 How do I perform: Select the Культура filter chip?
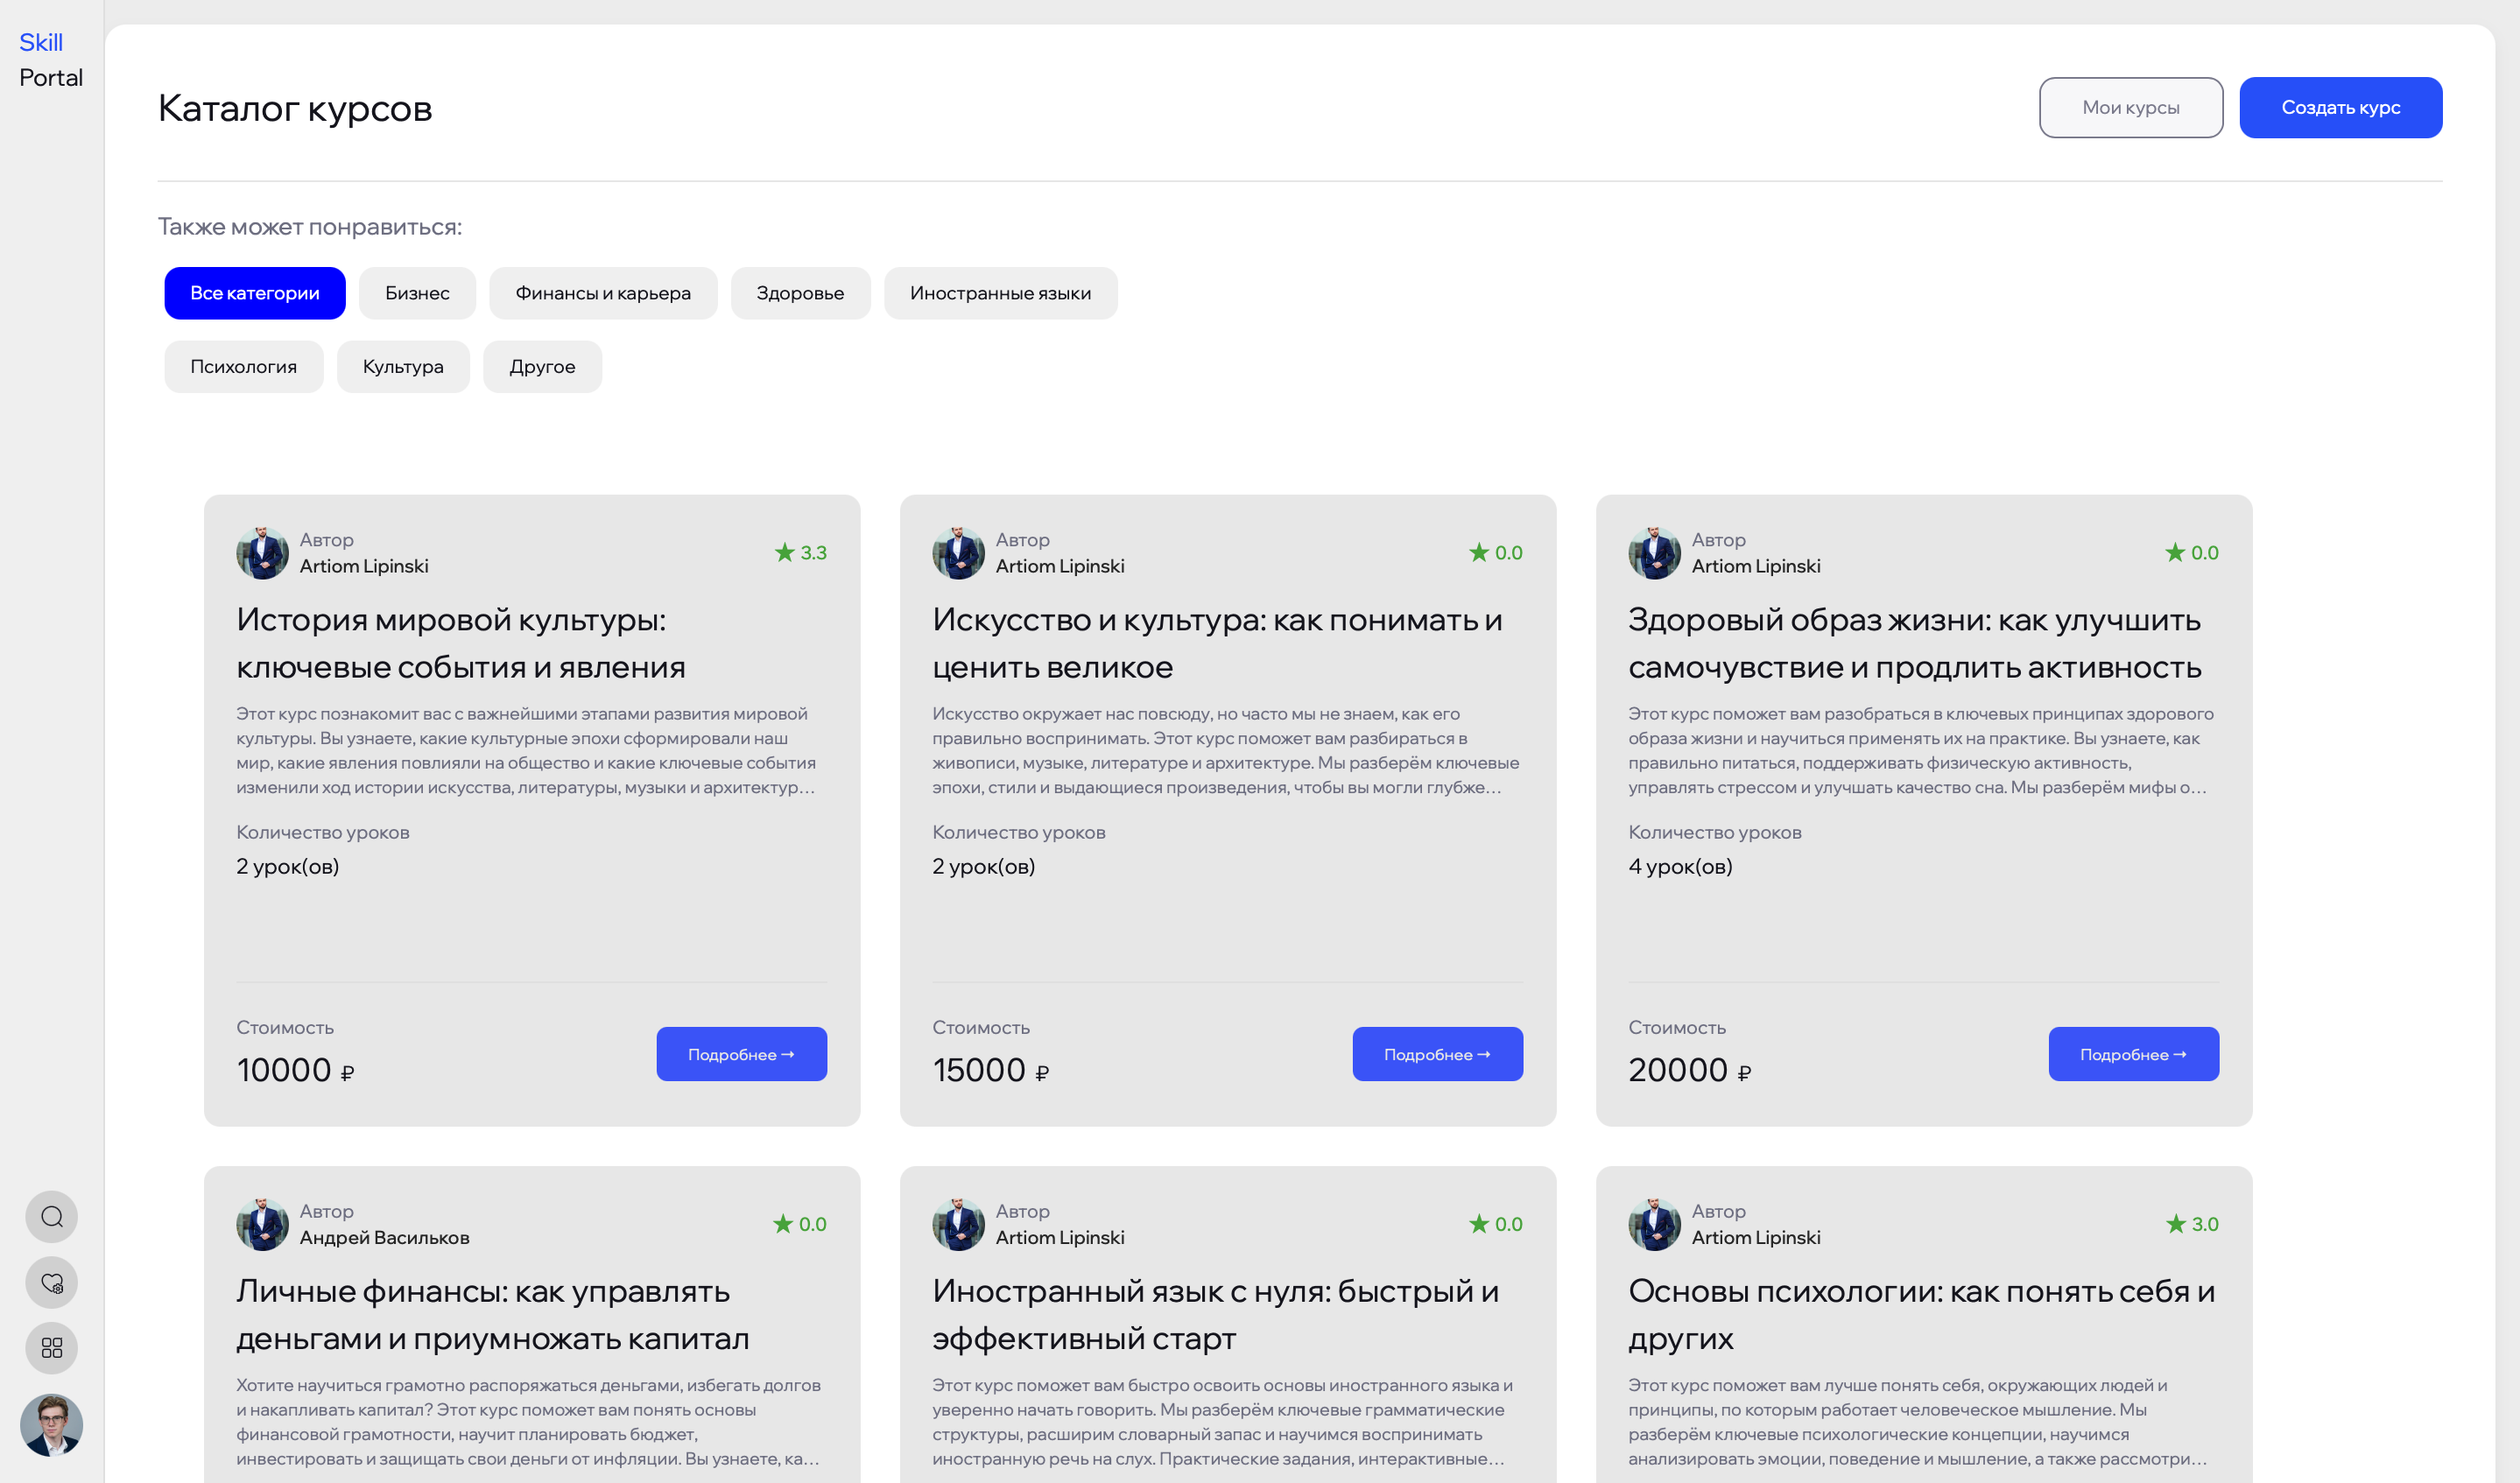click(403, 366)
